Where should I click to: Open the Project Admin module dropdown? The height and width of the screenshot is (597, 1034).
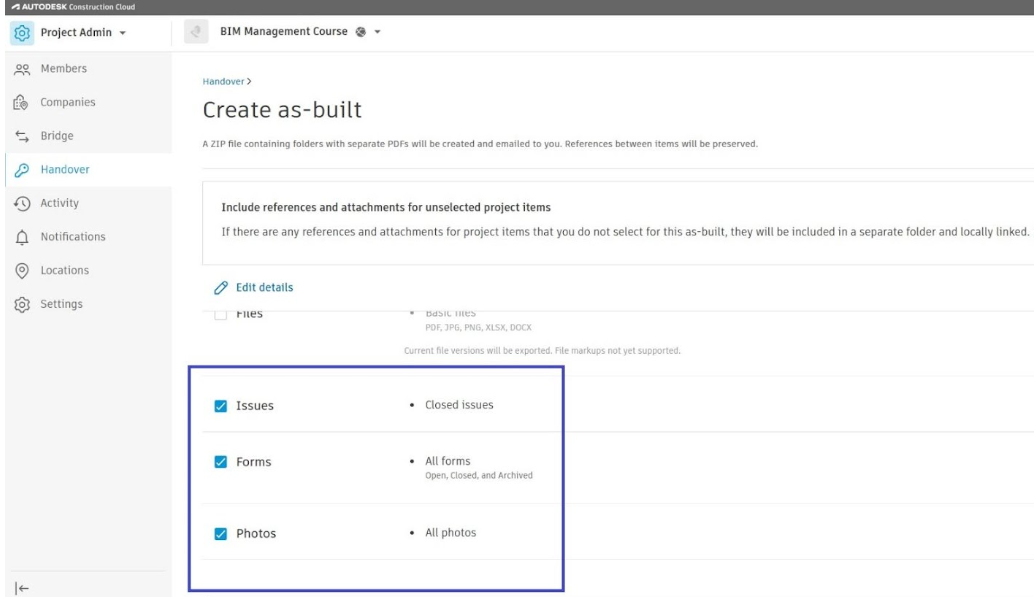(x=122, y=33)
